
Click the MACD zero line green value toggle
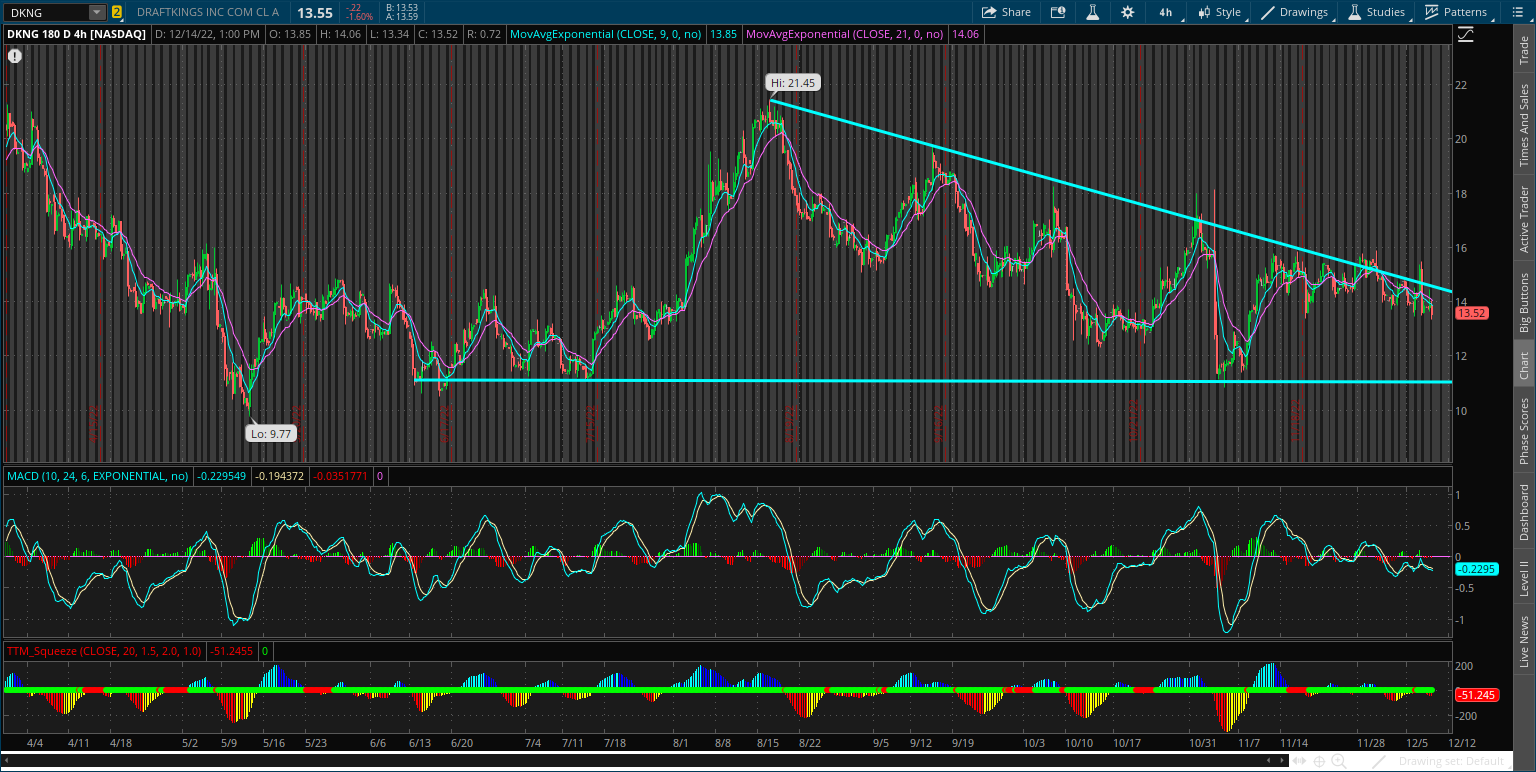coord(382,476)
